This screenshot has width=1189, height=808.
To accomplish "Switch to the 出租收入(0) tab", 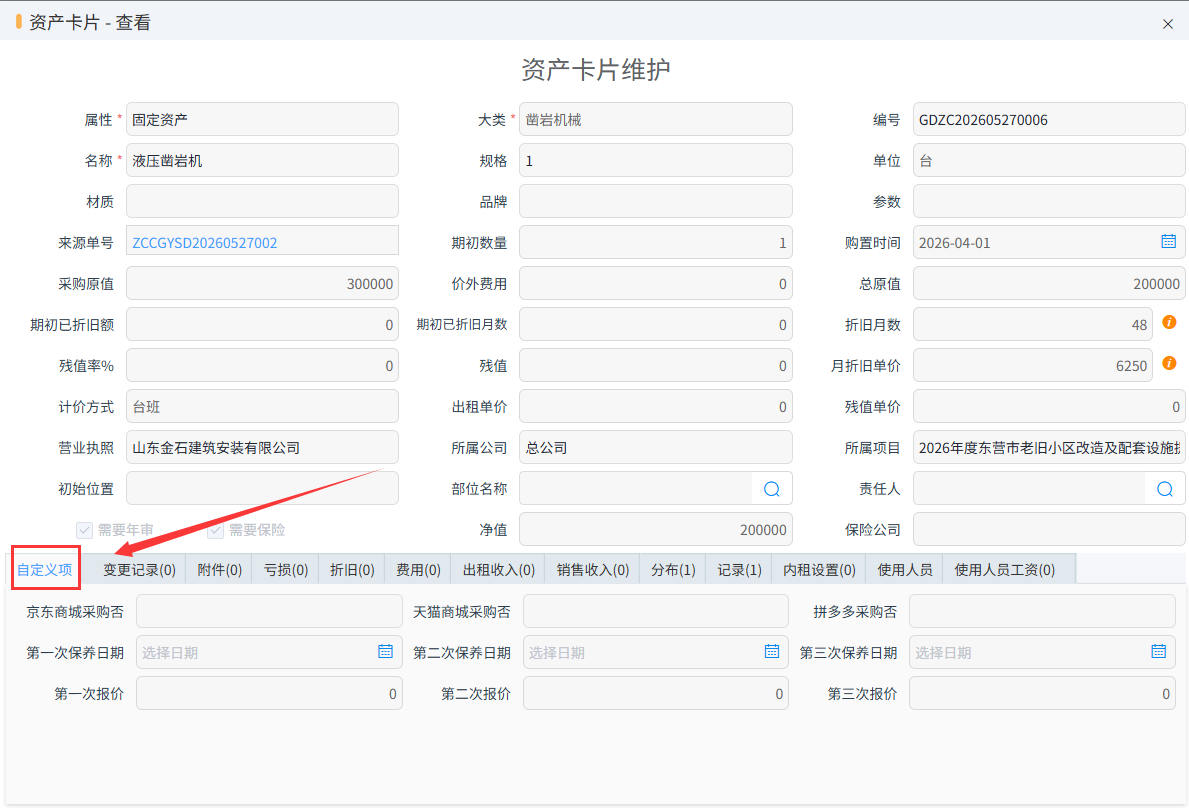I will [x=498, y=569].
